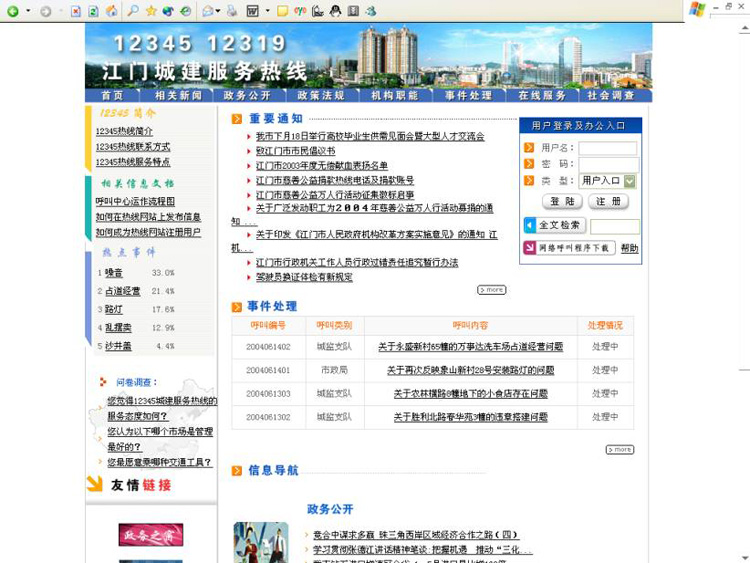Image resolution: width=750 pixels, height=563 pixels.
Task: Click the Stop loading icon
Action: [x=75, y=11]
